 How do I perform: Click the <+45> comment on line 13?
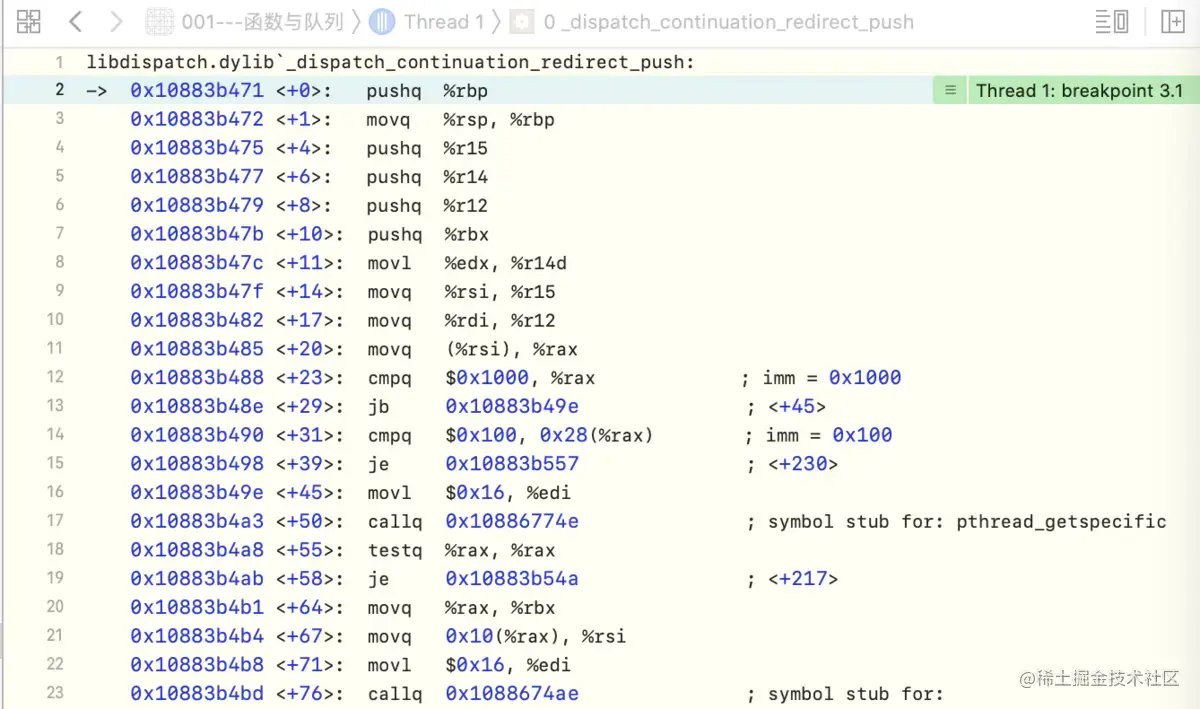(x=787, y=406)
